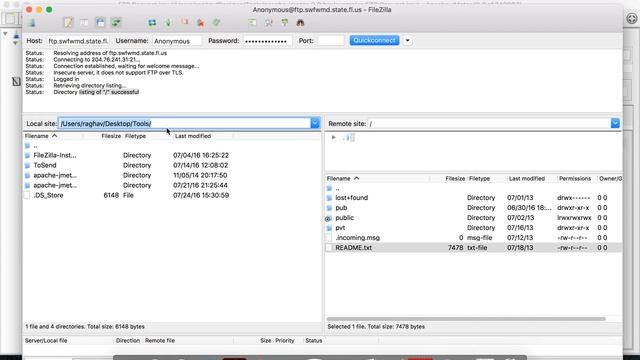This screenshot has width=640, height=360.
Task: Click the Port input field
Action: (x=331, y=41)
